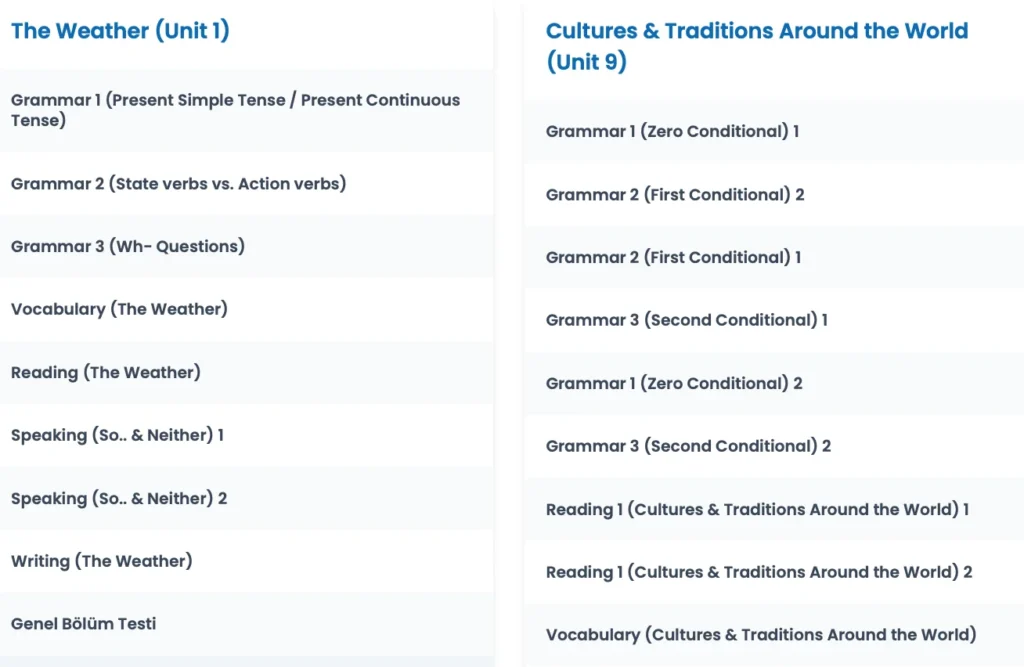Open Cultures & Traditions Around the World unit heading
This screenshot has height=667, width=1024.
757,46
